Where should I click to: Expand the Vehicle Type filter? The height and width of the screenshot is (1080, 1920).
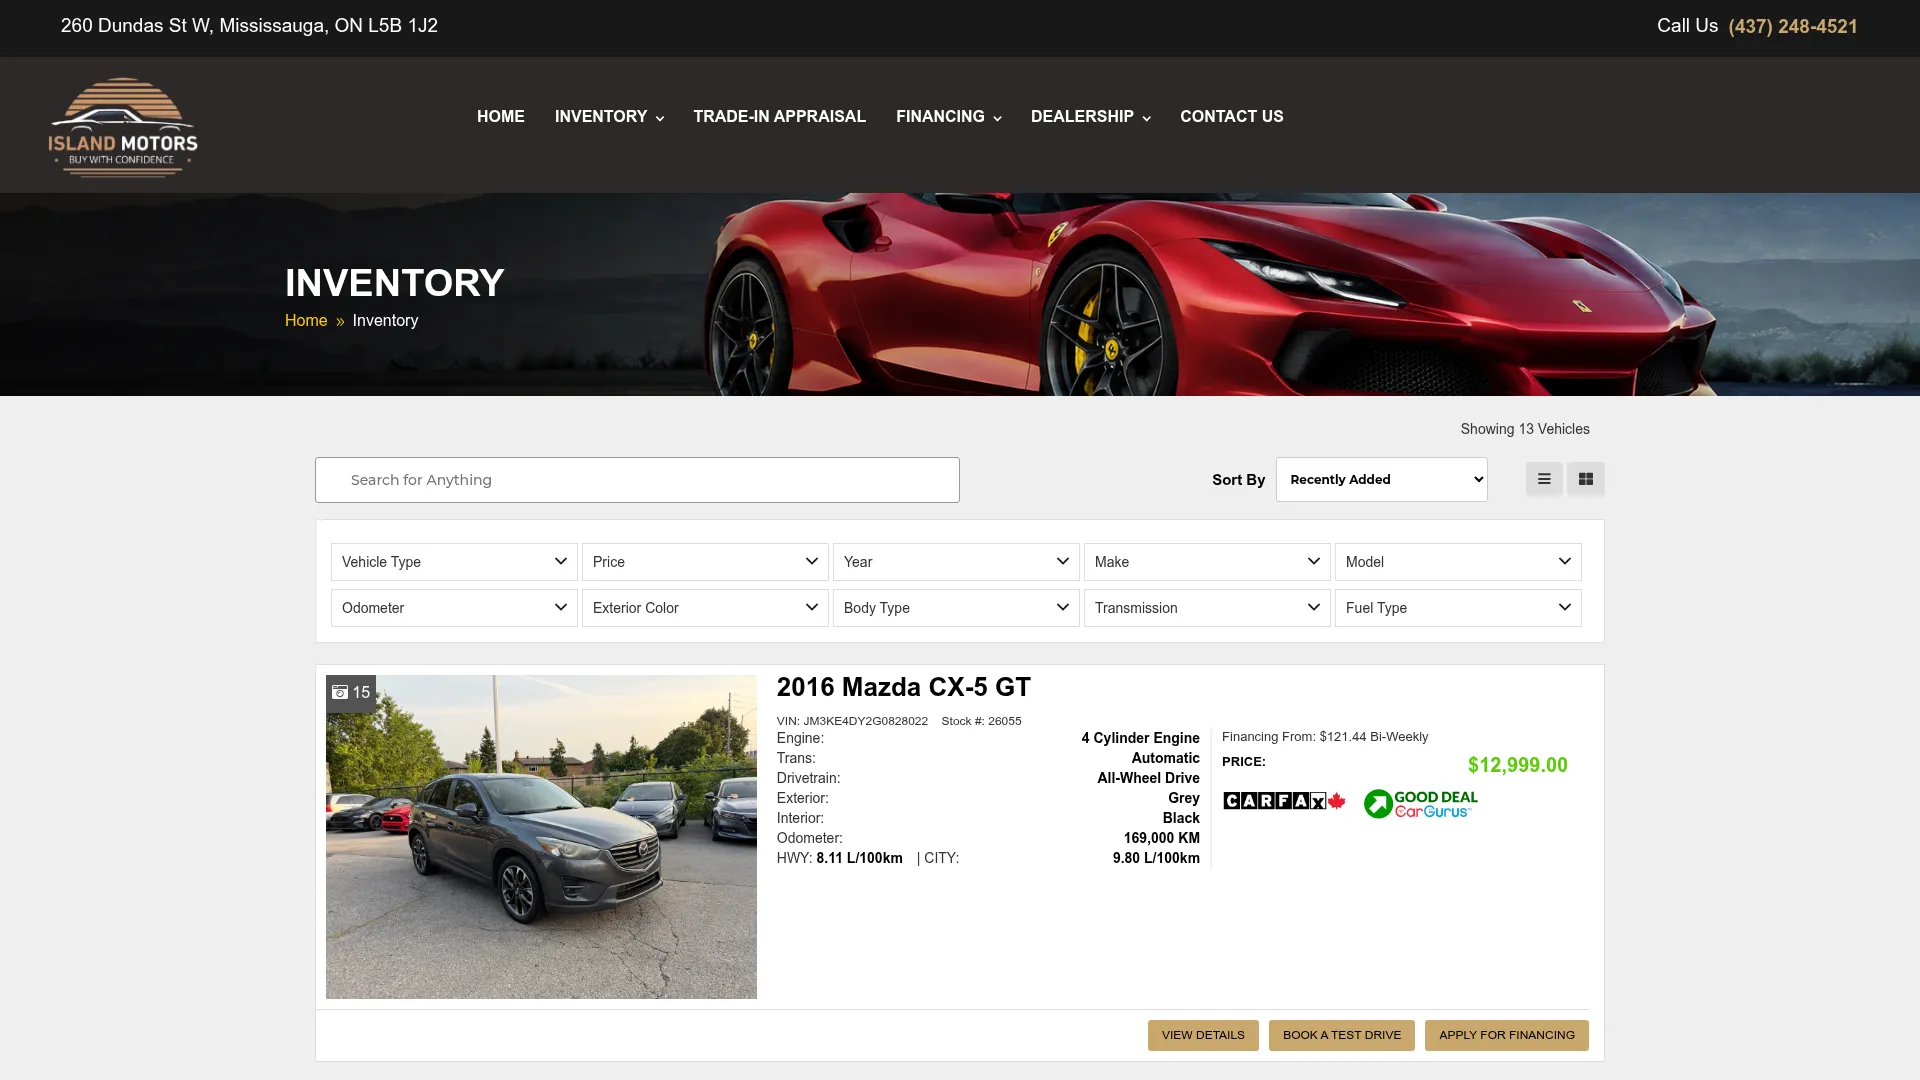pos(454,562)
